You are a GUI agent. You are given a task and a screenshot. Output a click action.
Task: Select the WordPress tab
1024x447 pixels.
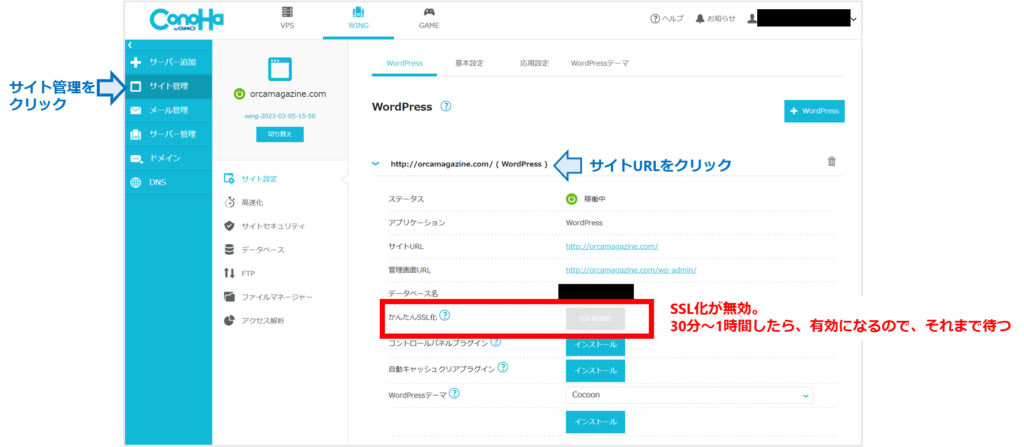click(404, 63)
